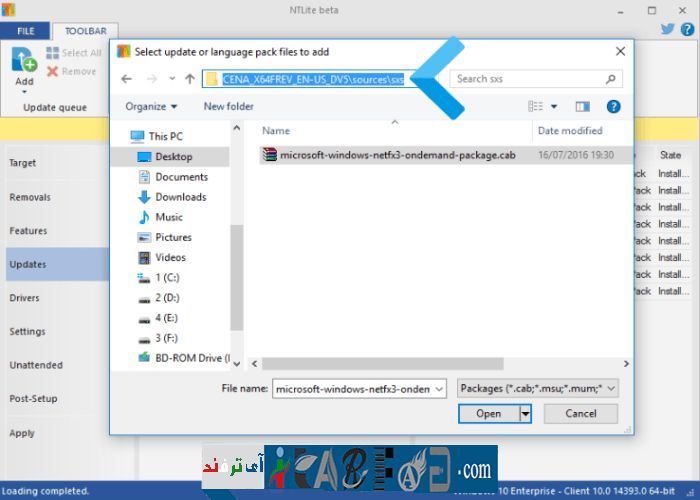Expand the File name history dropdown
The height and width of the screenshot is (500, 700).
pos(439,388)
